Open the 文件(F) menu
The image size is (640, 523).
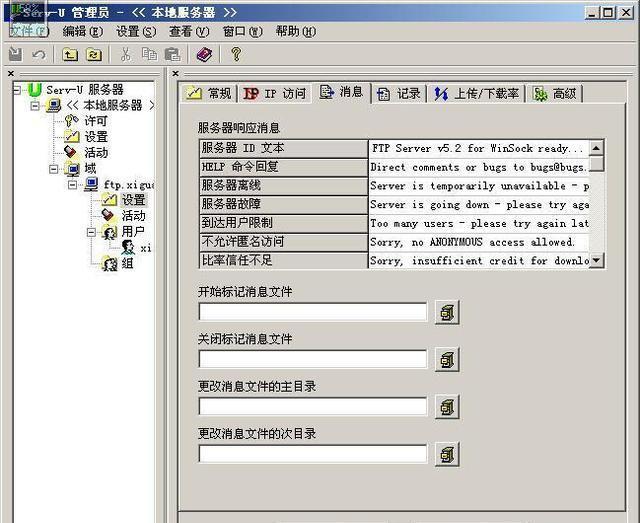click(29, 31)
